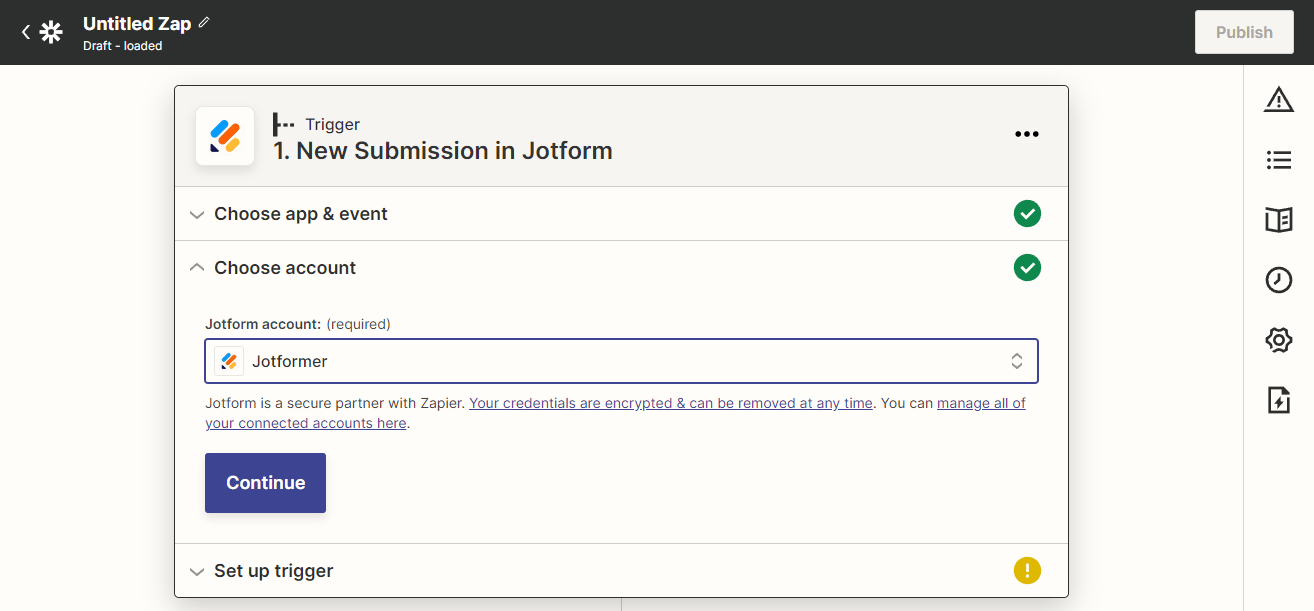Image resolution: width=1314 pixels, height=611 pixels.
Task: Open the Zap outline list icon
Action: pyautogui.click(x=1278, y=160)
